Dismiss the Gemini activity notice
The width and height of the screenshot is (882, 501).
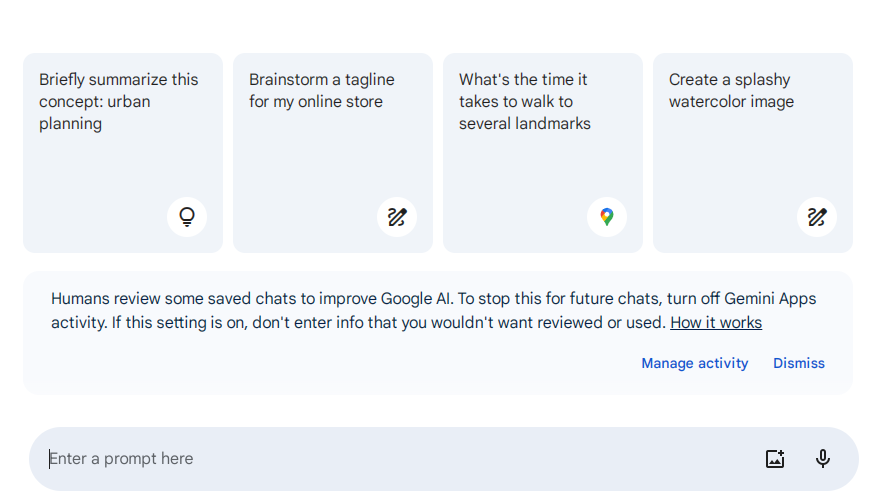(x=799, y=364)
